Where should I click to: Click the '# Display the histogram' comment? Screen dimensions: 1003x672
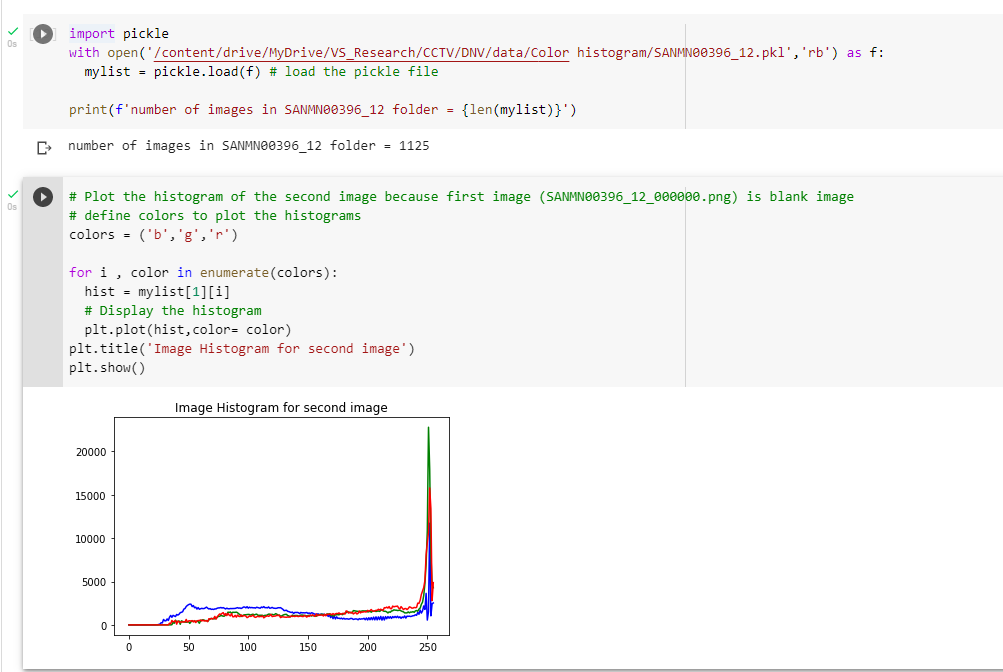pyautogui.click(x=173, y=311)
